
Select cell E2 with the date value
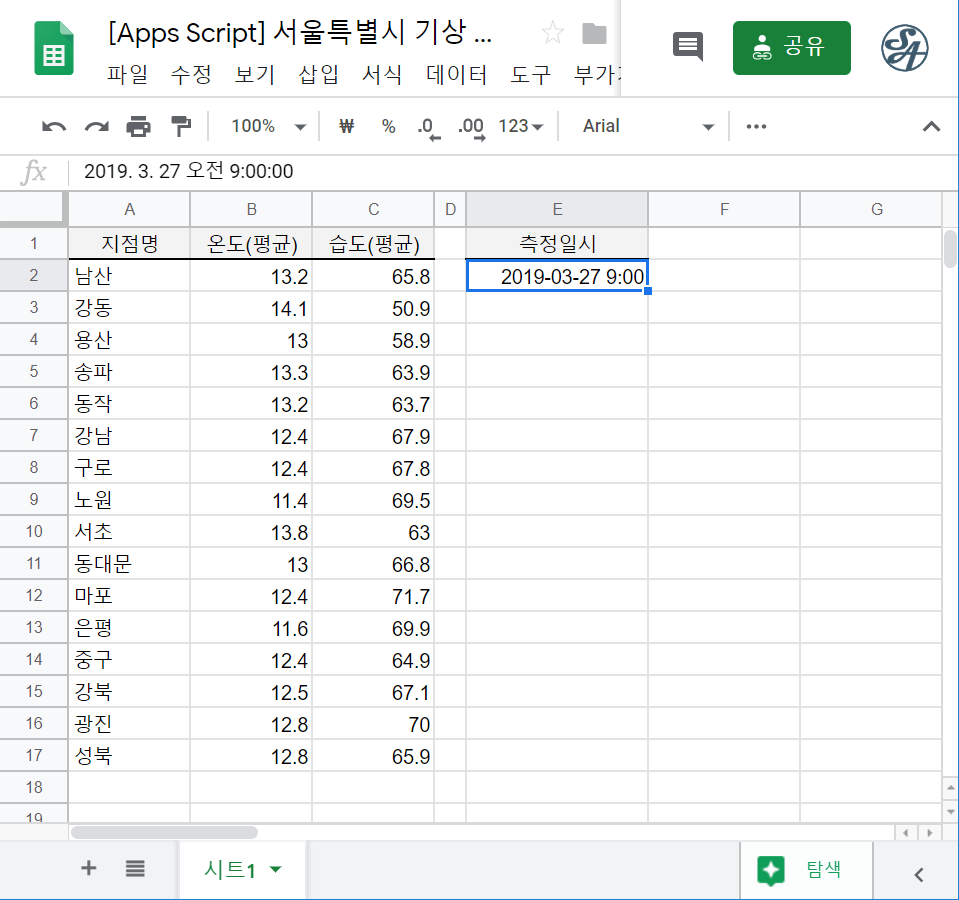[x=557, y=276]
